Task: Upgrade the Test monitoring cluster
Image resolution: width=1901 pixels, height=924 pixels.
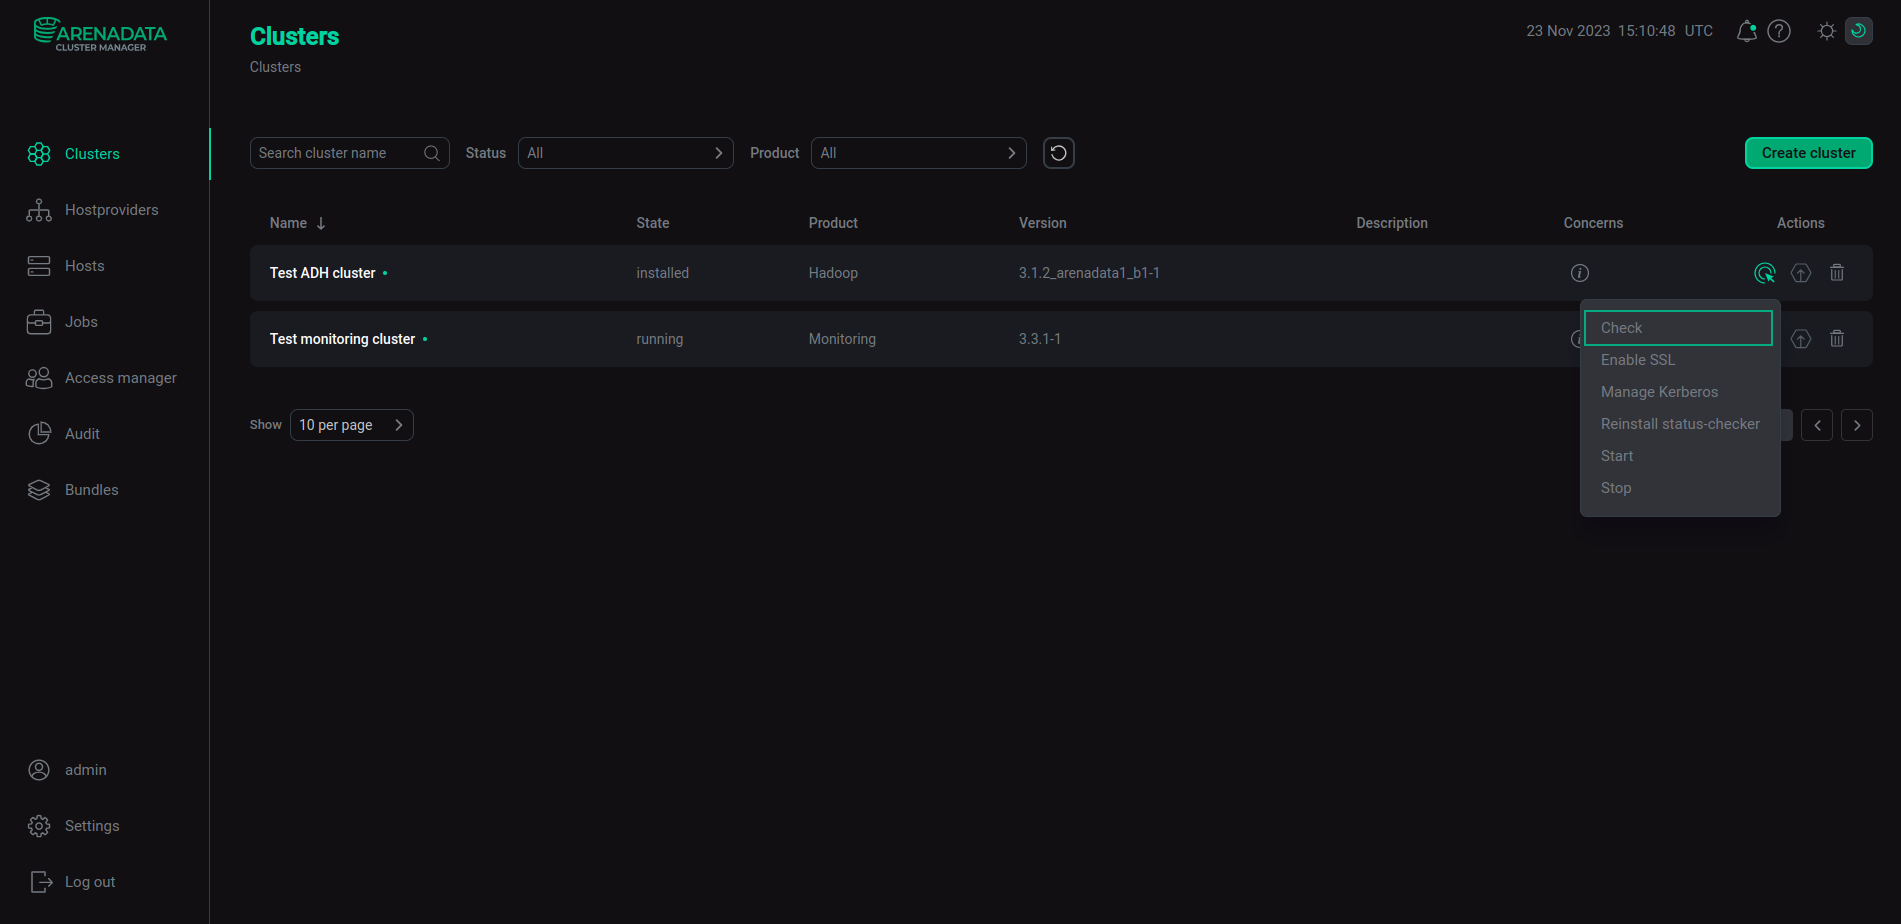Action: tap(1801, 339)
